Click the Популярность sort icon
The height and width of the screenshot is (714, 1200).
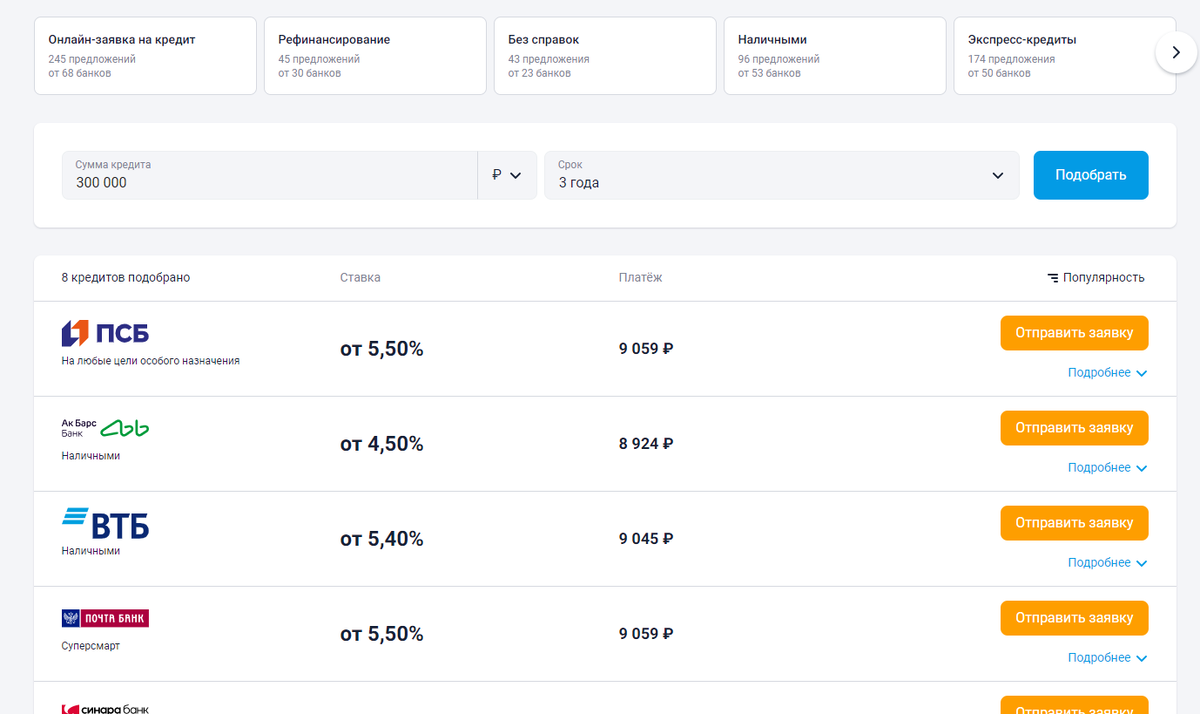tap(1052, 278)
